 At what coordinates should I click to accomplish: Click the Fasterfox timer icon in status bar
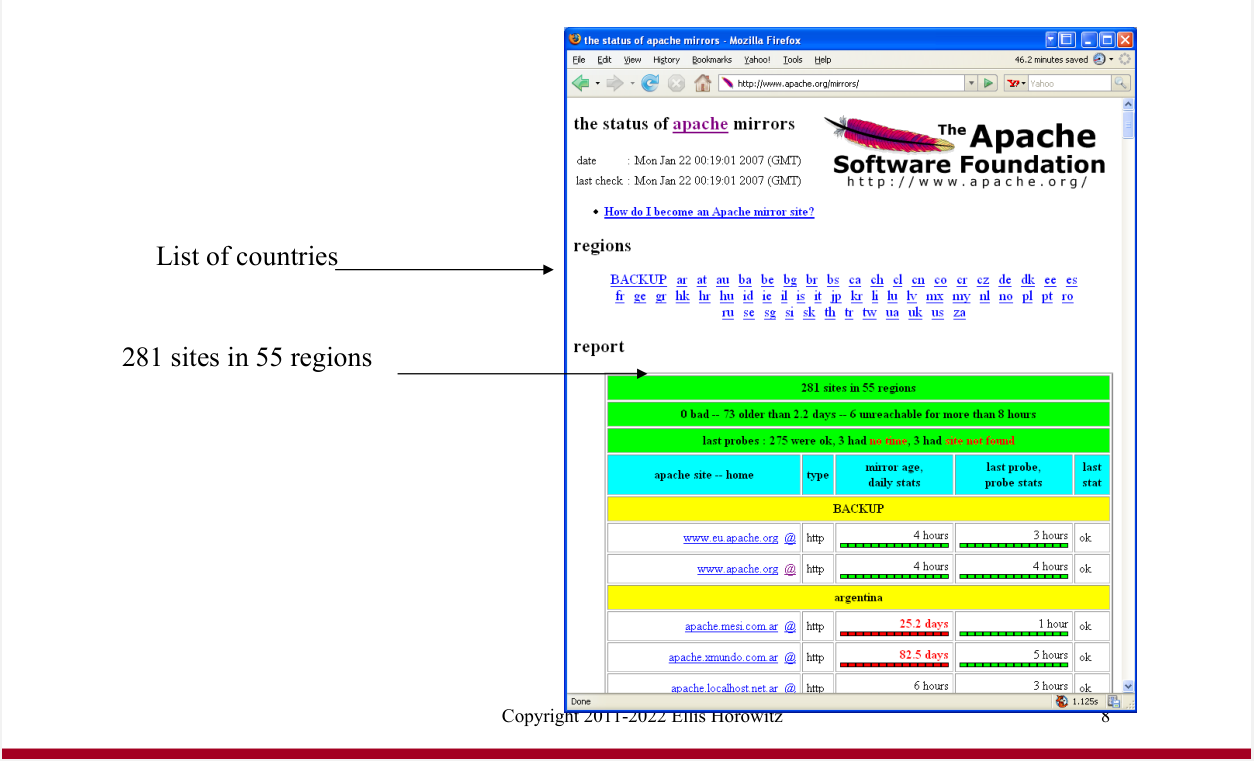pos(1061,701)
